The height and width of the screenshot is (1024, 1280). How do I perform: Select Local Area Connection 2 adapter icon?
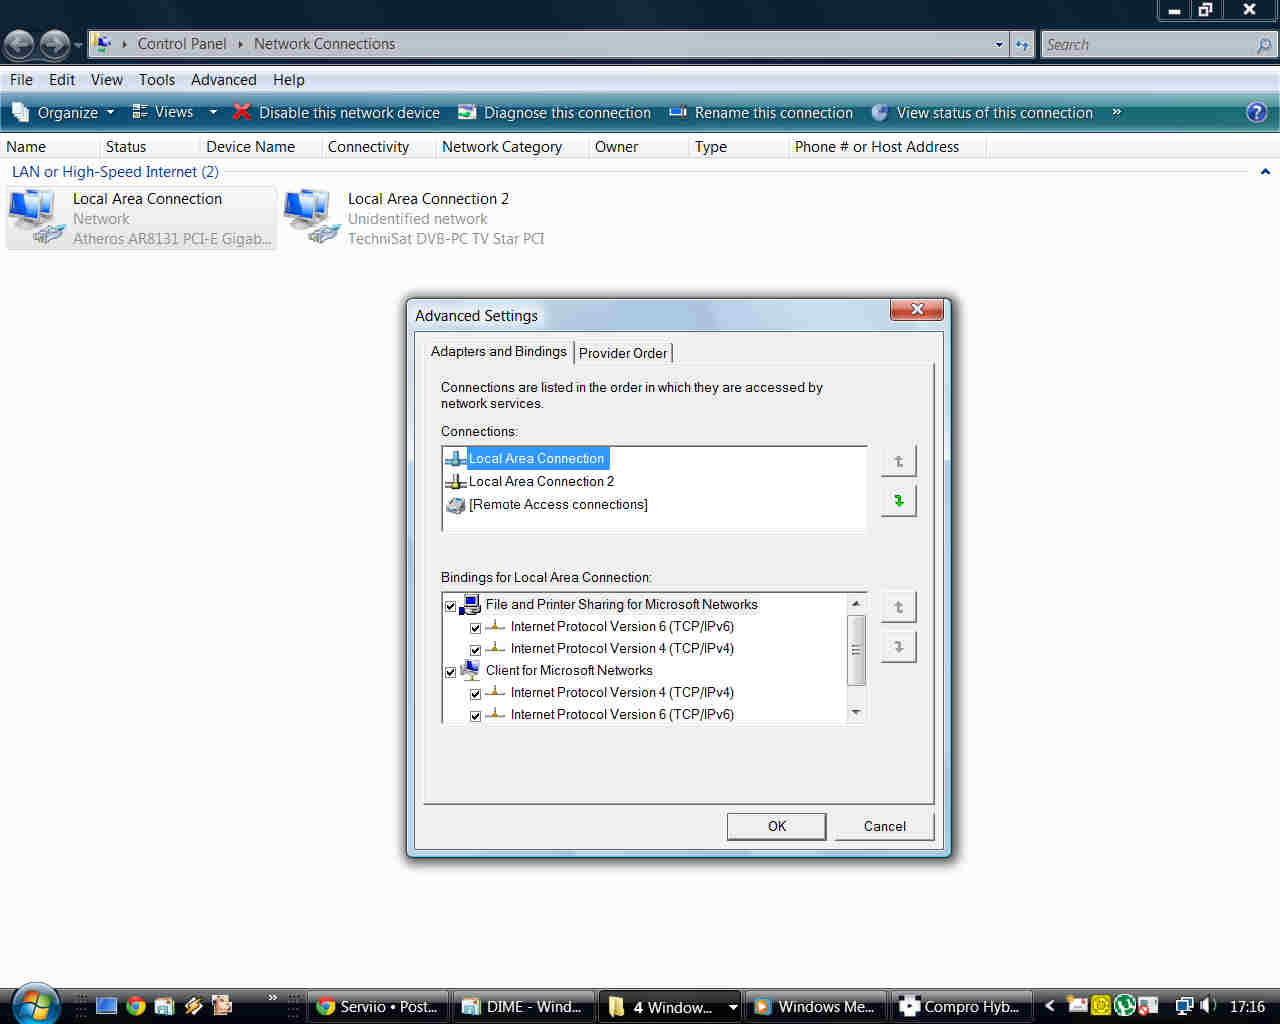point(311,216)
